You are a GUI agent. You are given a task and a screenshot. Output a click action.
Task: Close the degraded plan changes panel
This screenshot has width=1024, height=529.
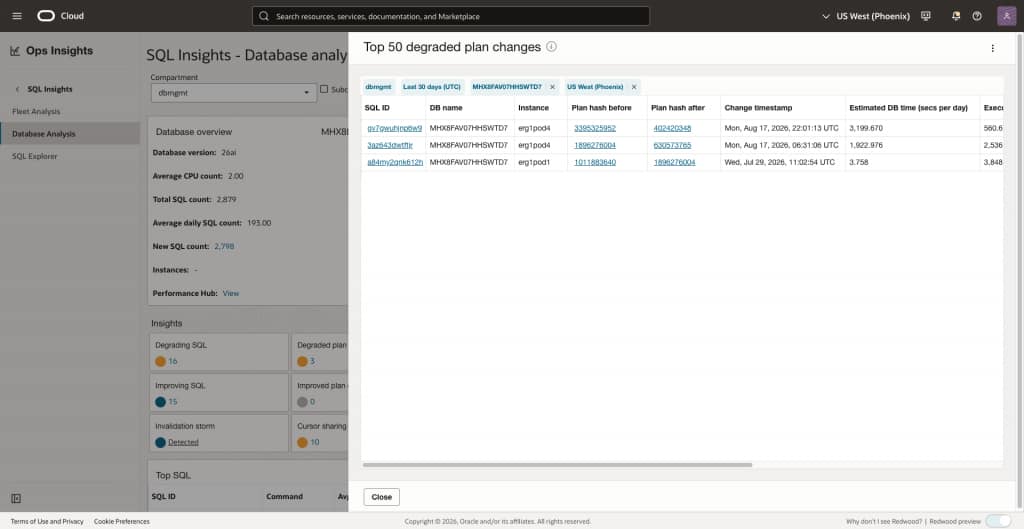point(381,497)
